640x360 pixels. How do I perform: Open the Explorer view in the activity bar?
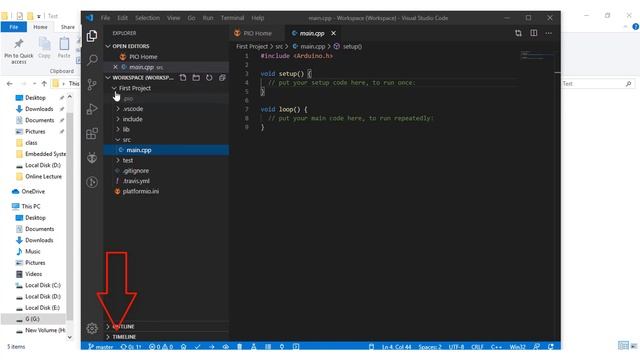coord(92,36)
